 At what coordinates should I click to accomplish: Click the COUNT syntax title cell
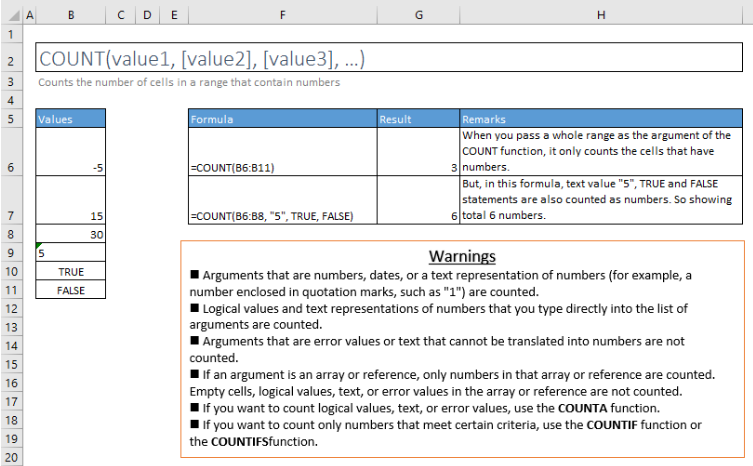[x=389, y=58]
